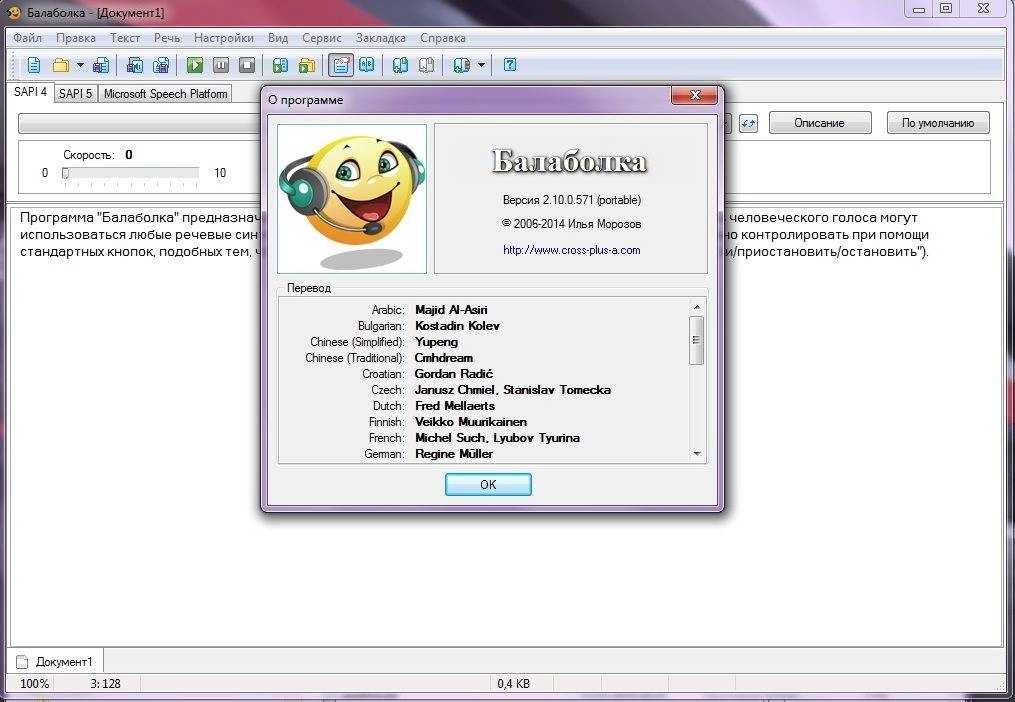Open the Речь menu
The image size is (1015, 702).
pos(167,38)
